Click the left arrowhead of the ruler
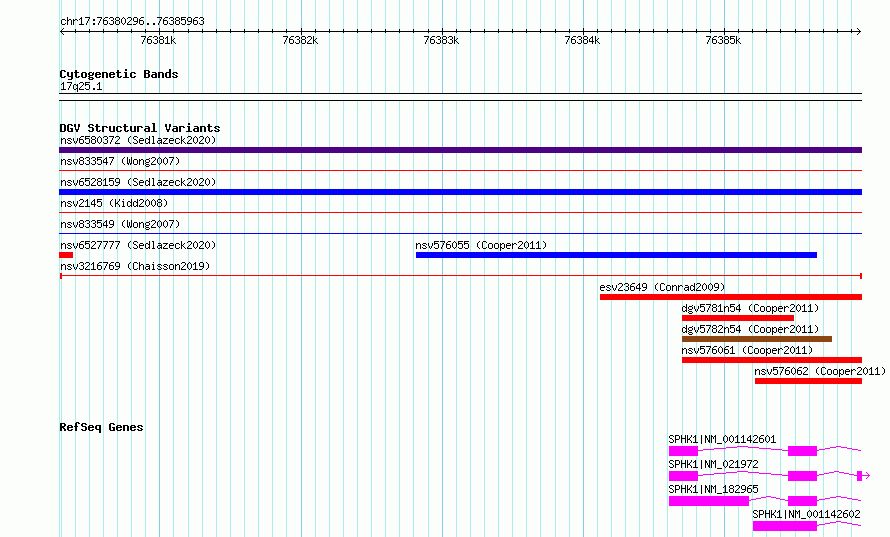 [x=62, y=32]
